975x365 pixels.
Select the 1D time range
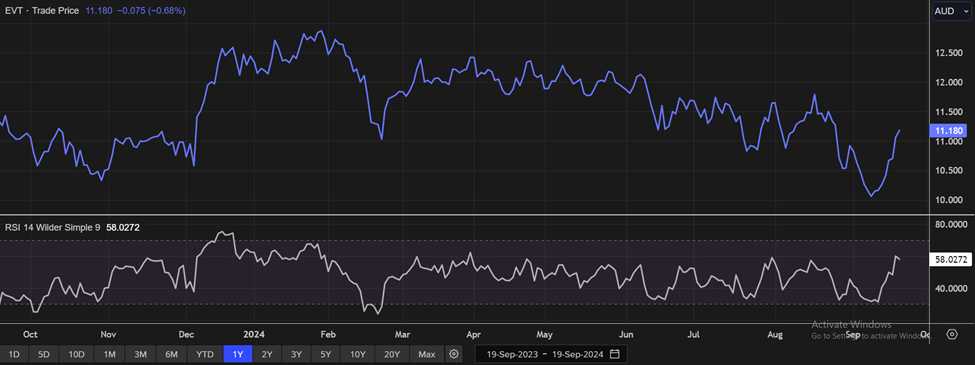coord(14,354)
